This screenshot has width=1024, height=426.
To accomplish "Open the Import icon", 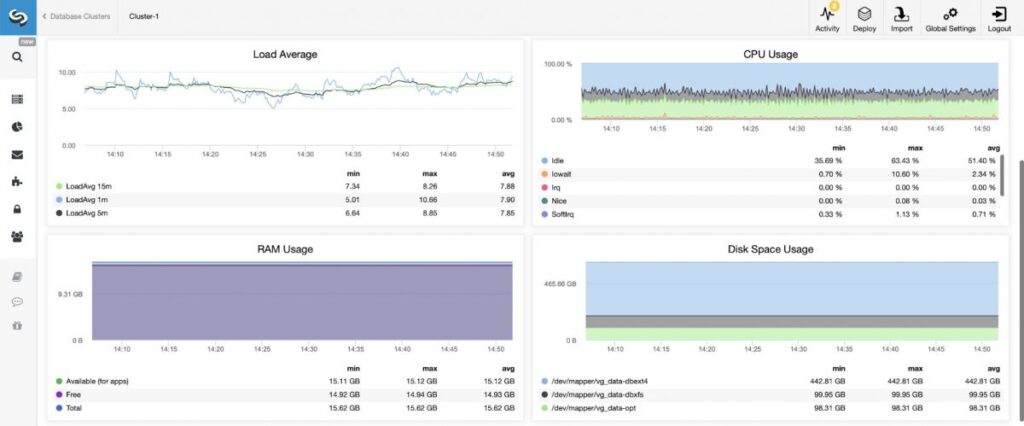I will click(901, 18).
